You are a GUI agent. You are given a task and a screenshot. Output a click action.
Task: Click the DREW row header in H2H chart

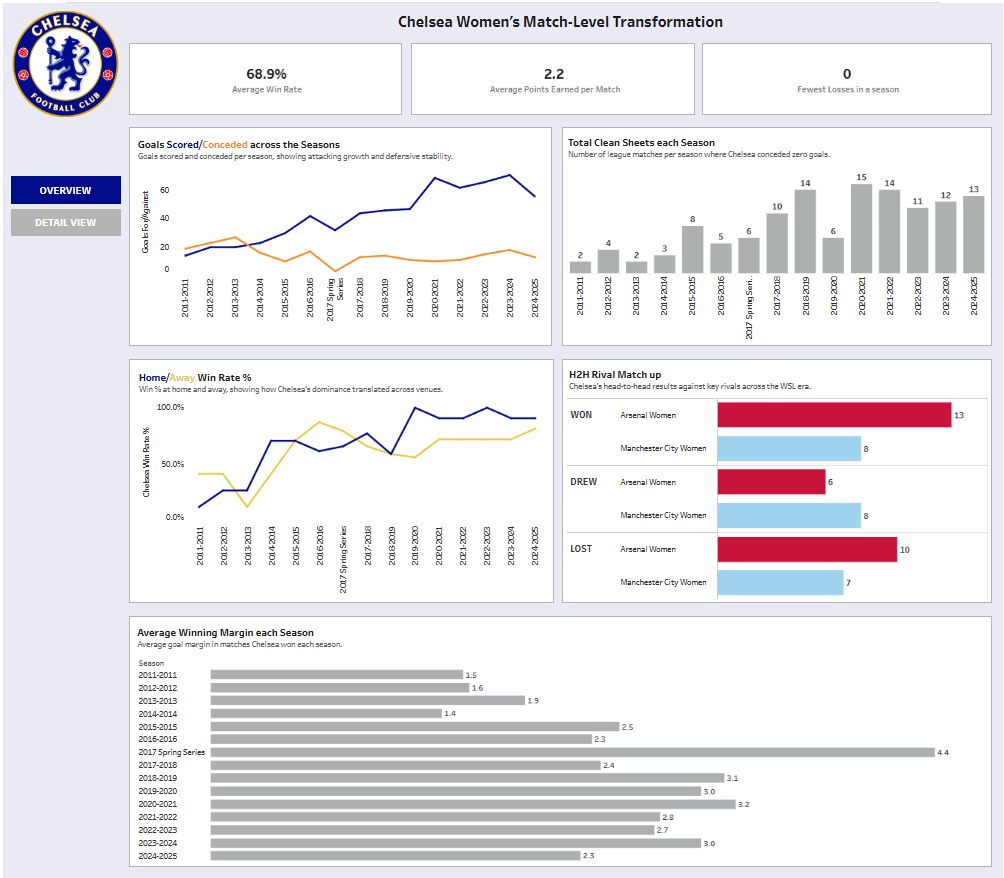point(583,482)
